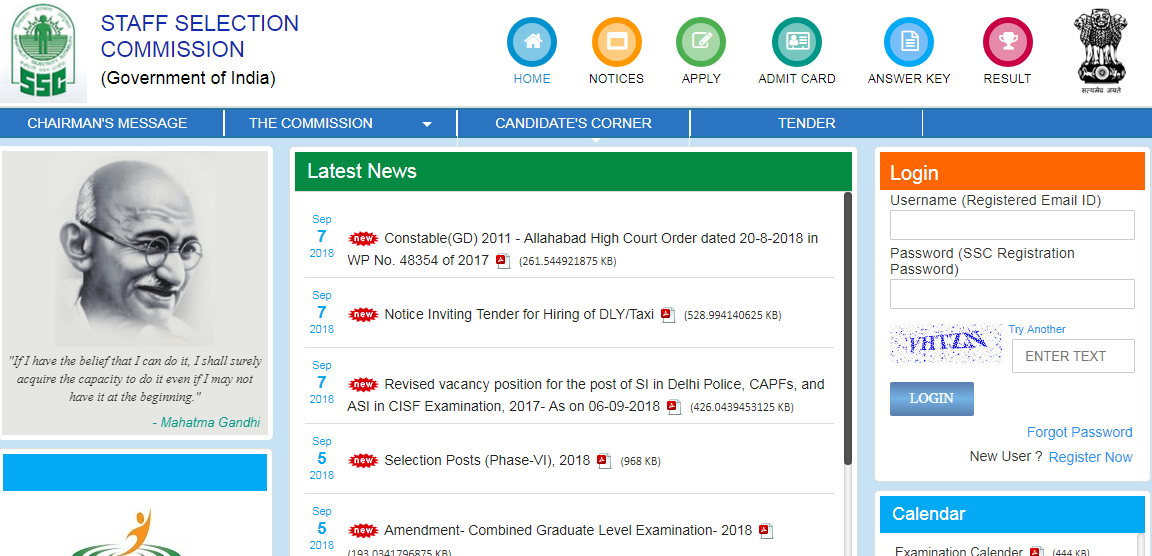Viewport: 1152px width, 556px height.
Task: Open the Admit Card icon
Action: coord(796,43)
